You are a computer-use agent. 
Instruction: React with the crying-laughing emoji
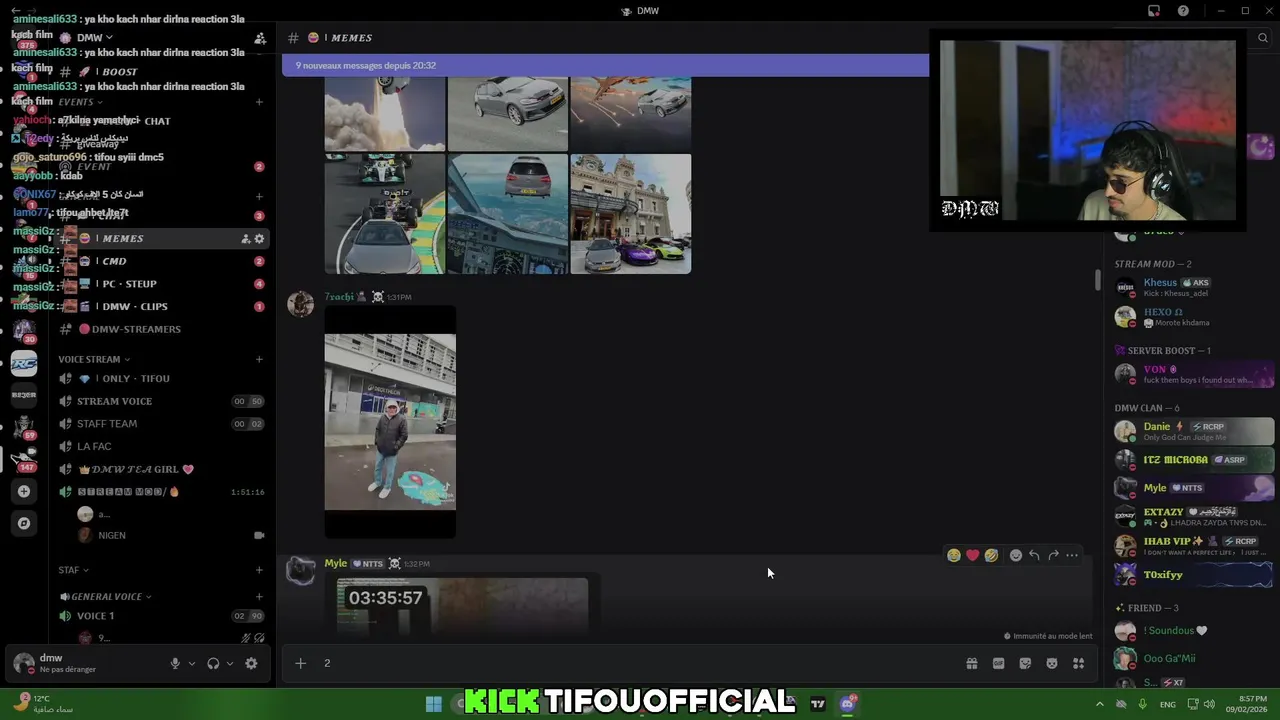[954, 555]
